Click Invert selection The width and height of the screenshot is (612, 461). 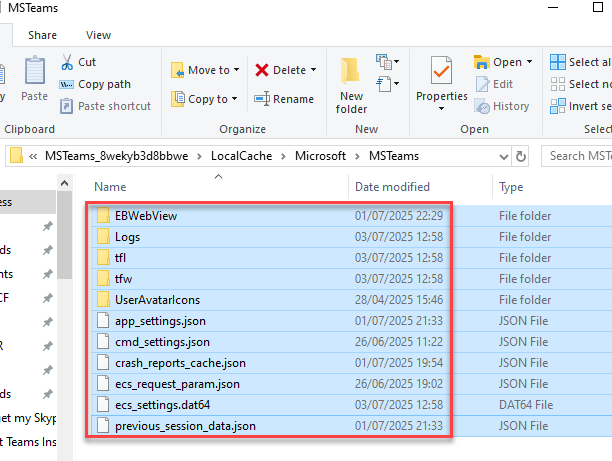(x=580, y=106)
